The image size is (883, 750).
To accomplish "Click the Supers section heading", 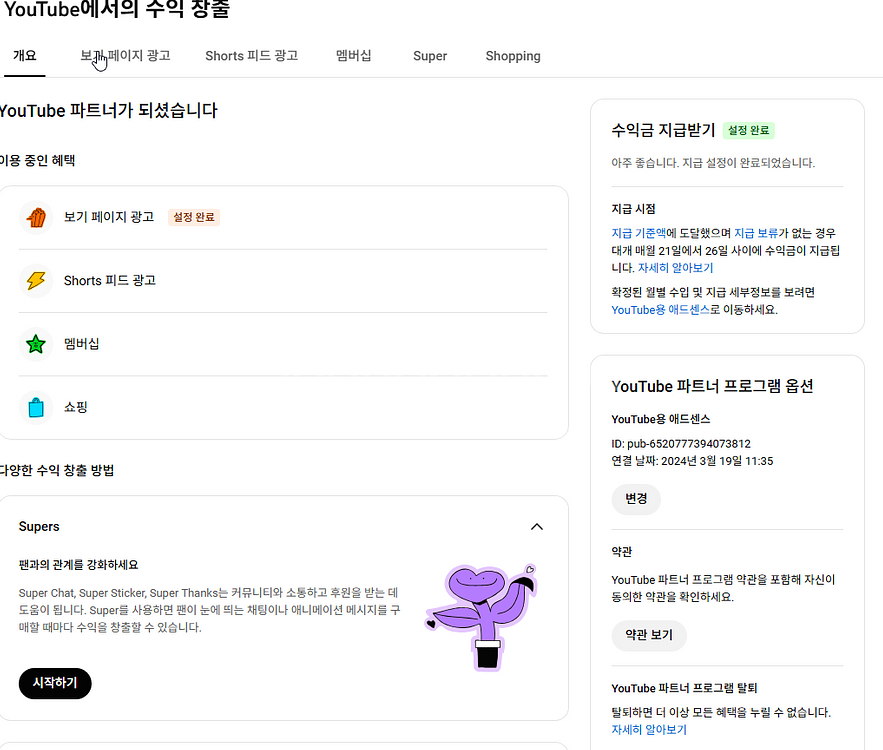I will tap(39, 526).
